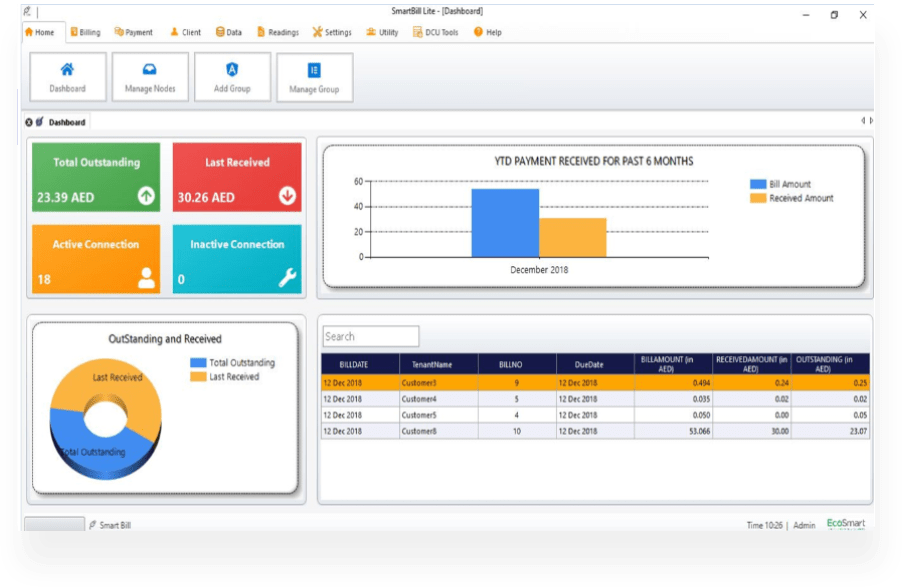
Task: Switch to the DCU Tools tab
Action: click(435, 32)
